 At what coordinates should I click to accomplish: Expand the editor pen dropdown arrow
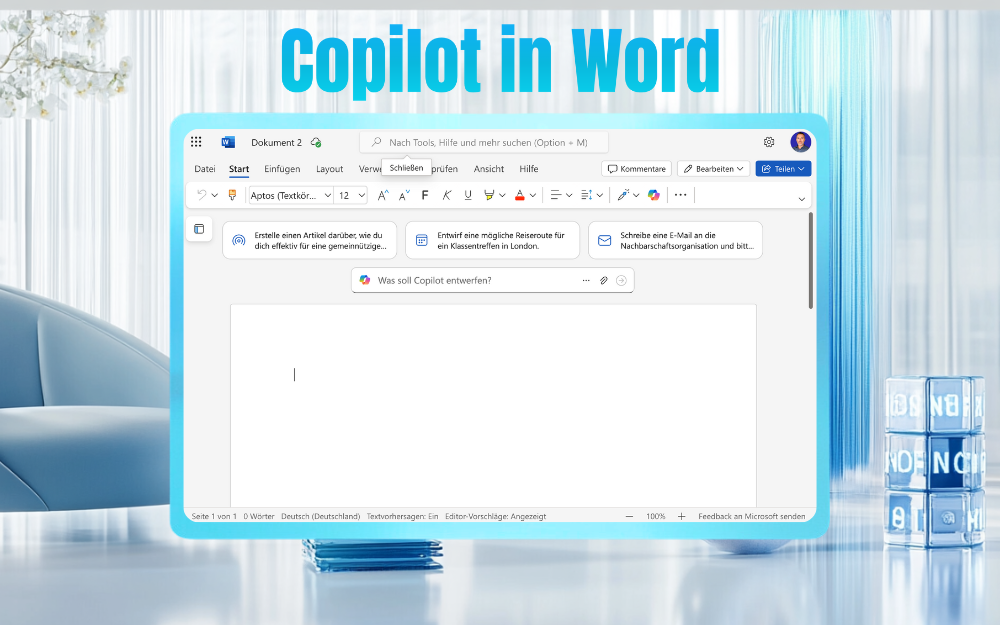tap(636, 195)
